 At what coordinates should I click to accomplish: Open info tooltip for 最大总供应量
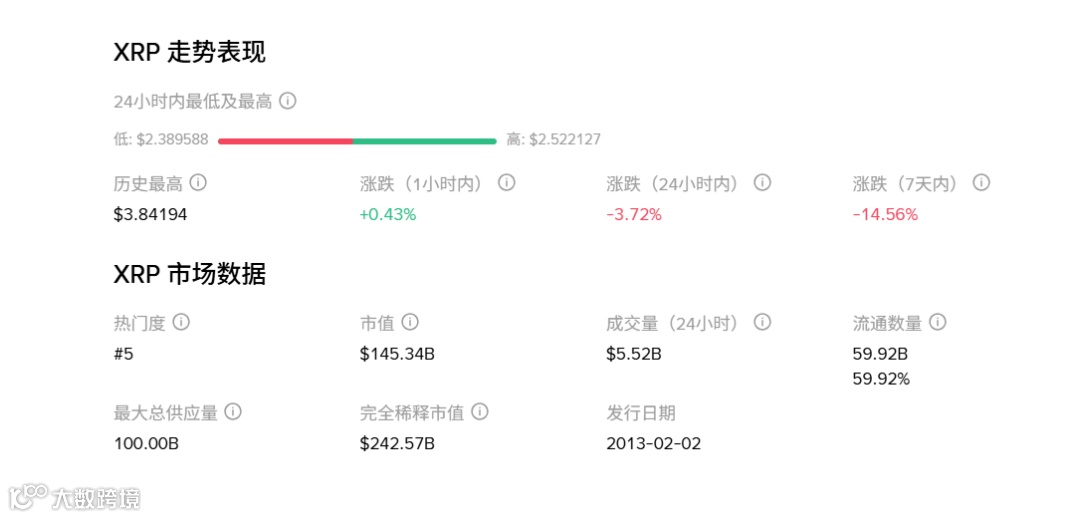click(233, 412)
